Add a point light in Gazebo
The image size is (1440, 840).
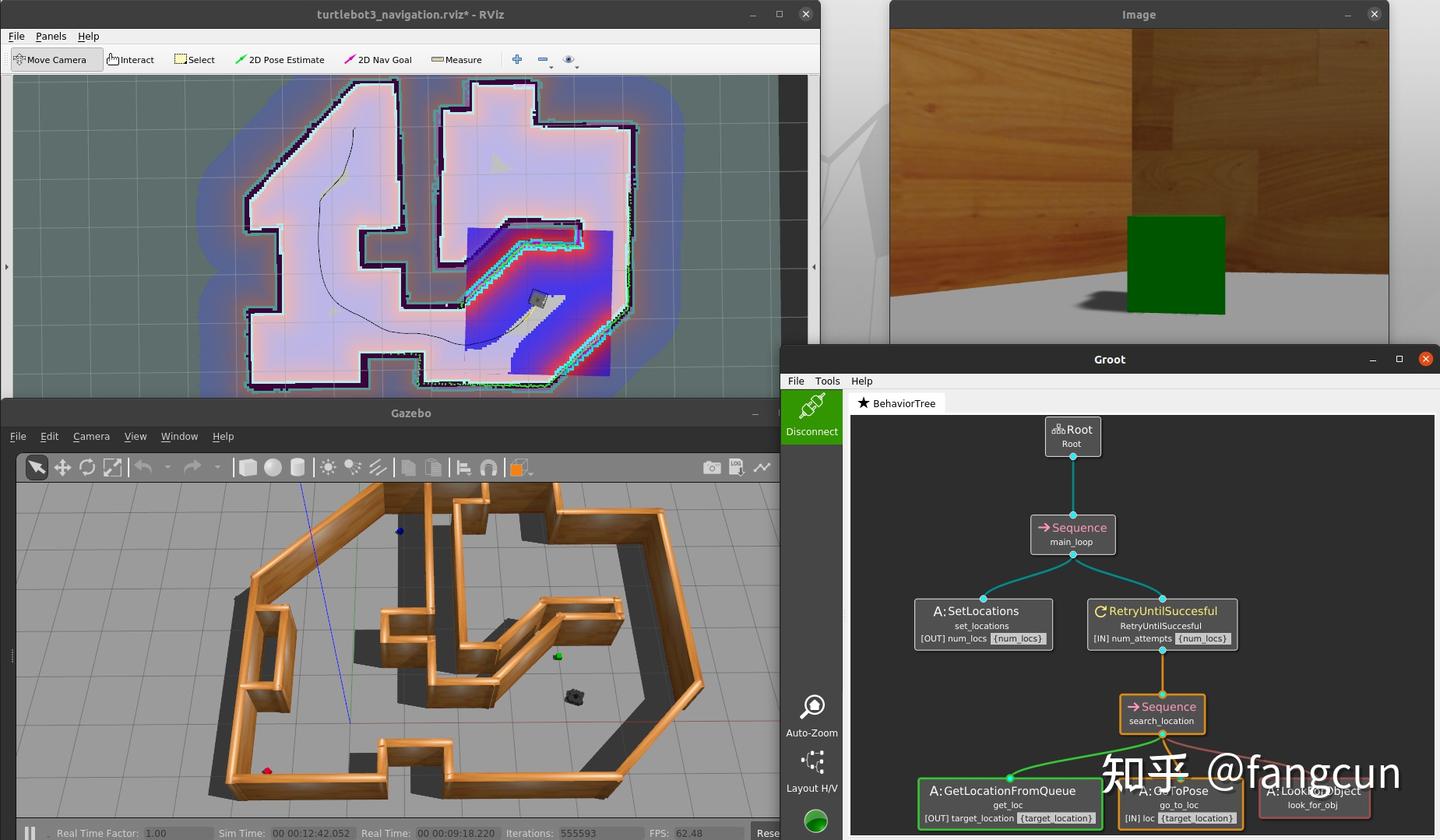pyautogui.click(x=327, y=467)
